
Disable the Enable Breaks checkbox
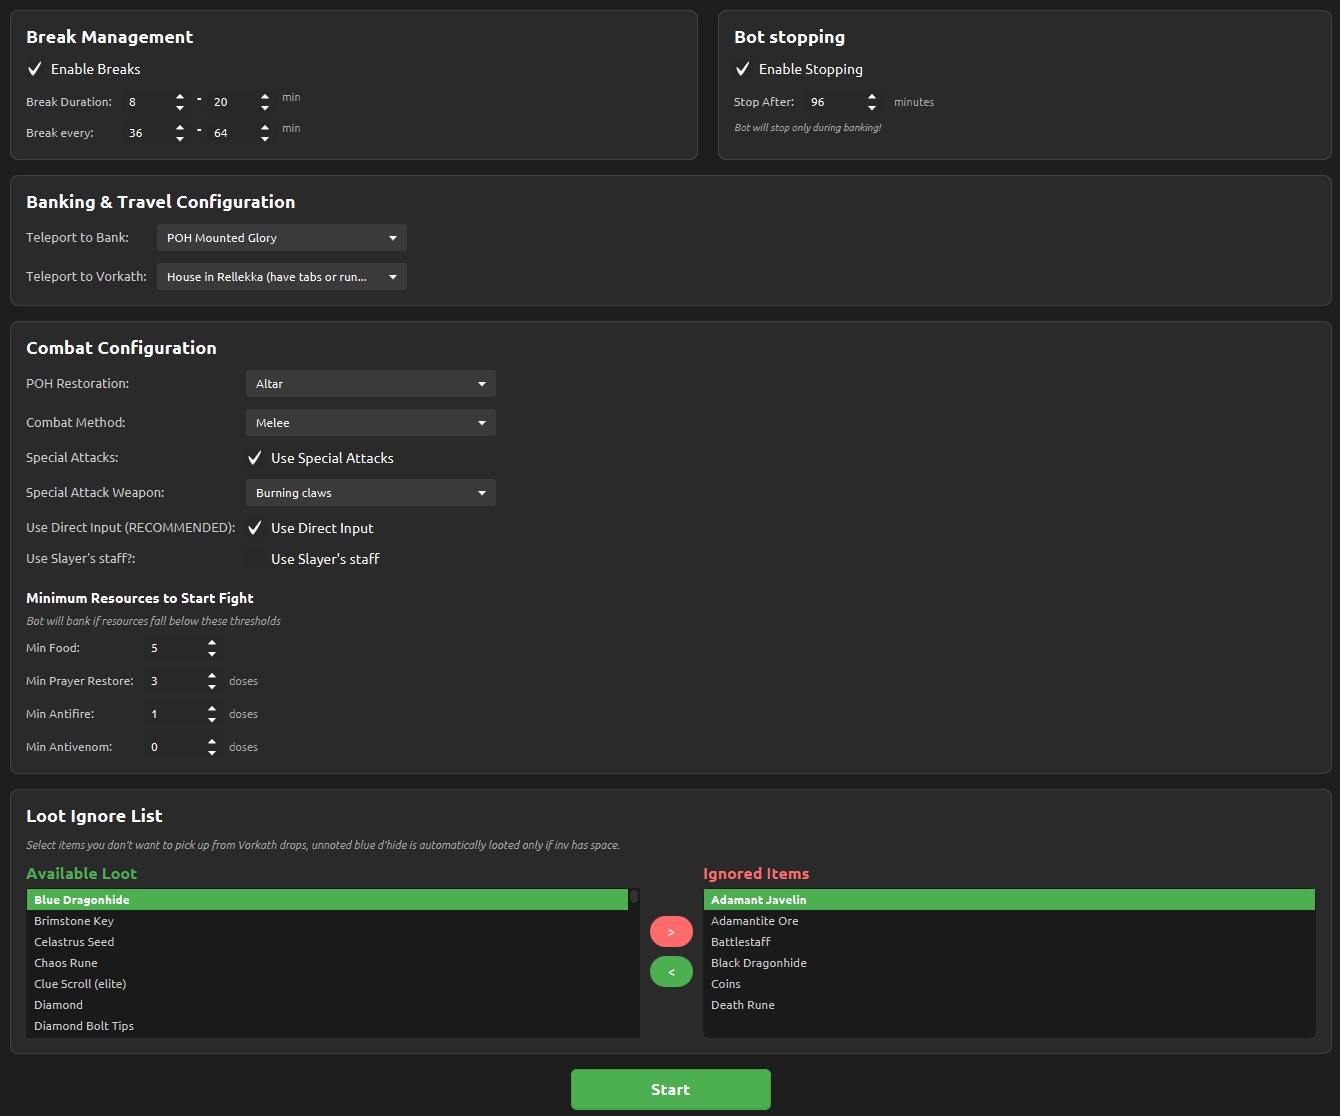coord(35,69)
